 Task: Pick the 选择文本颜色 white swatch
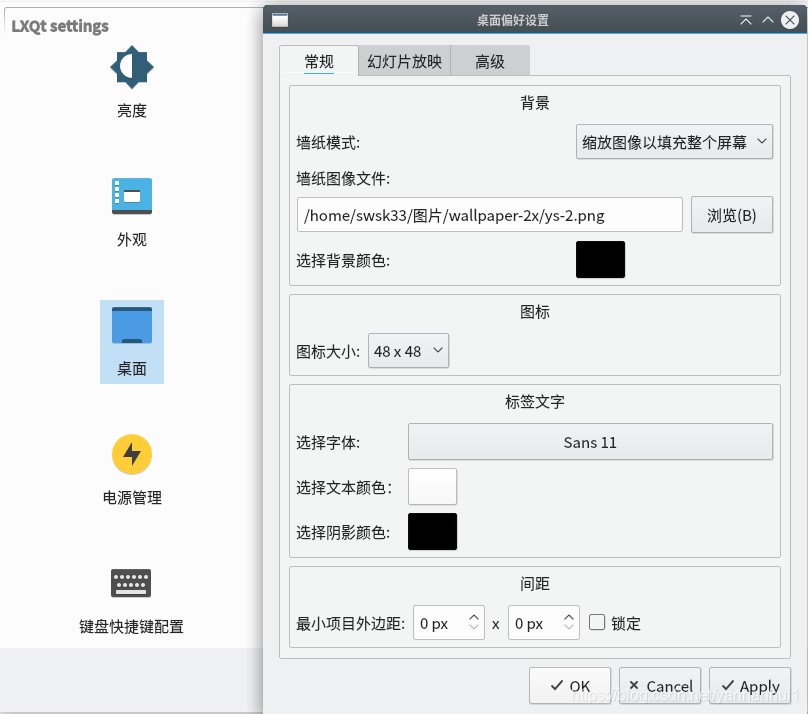(x=432, y=486)
